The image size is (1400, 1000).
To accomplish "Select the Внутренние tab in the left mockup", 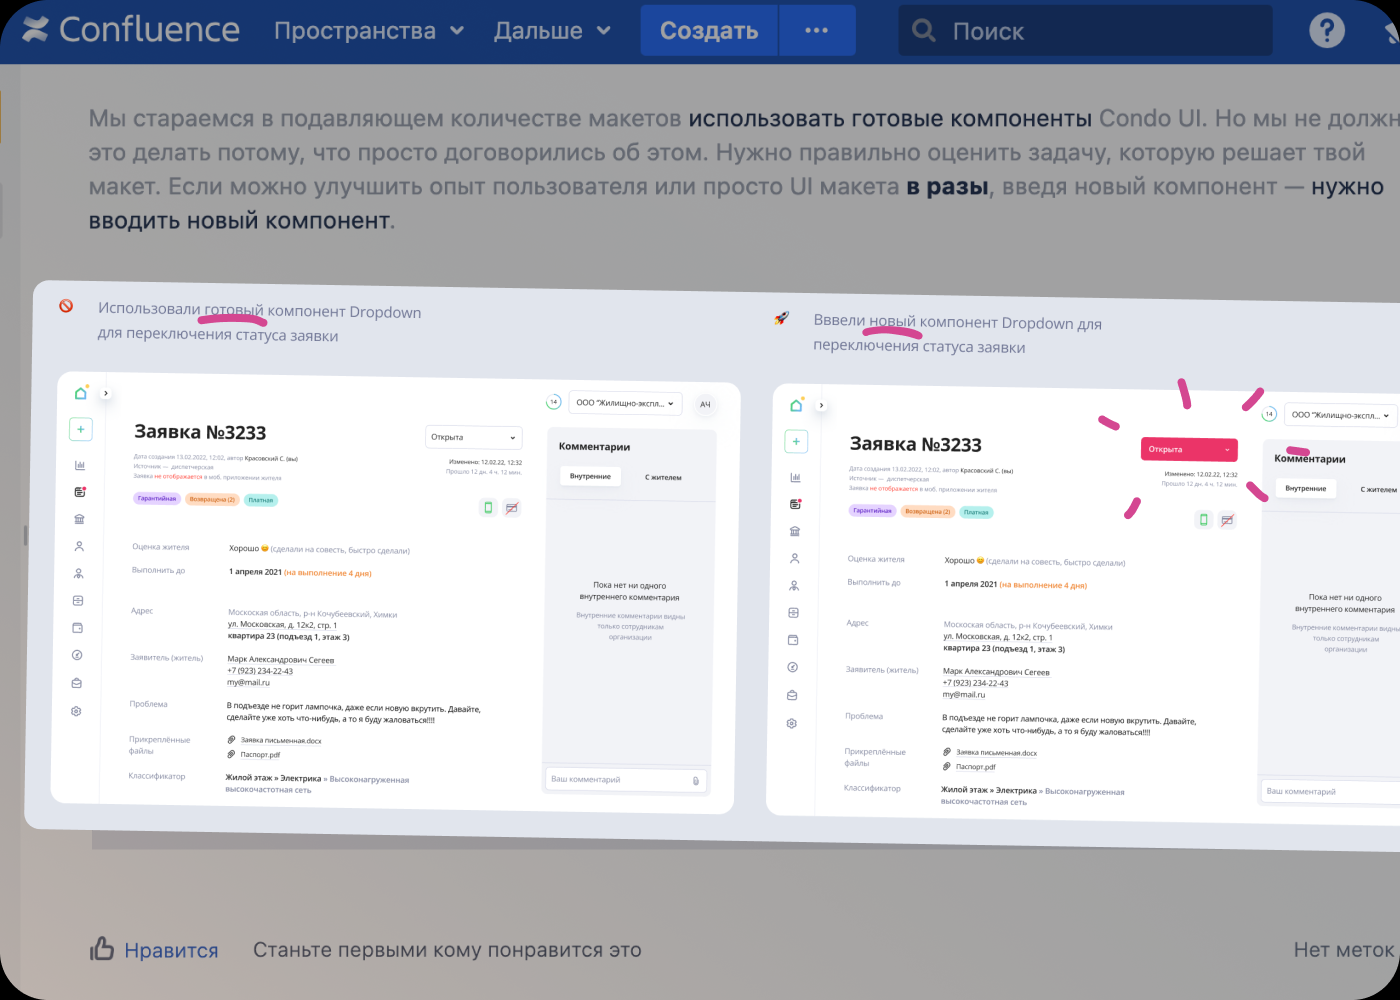I will click(x=590, y=476).
